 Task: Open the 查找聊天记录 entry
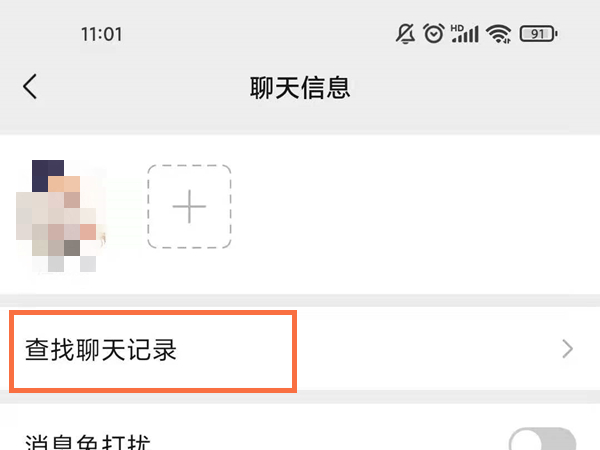click(x=300, y=349)
